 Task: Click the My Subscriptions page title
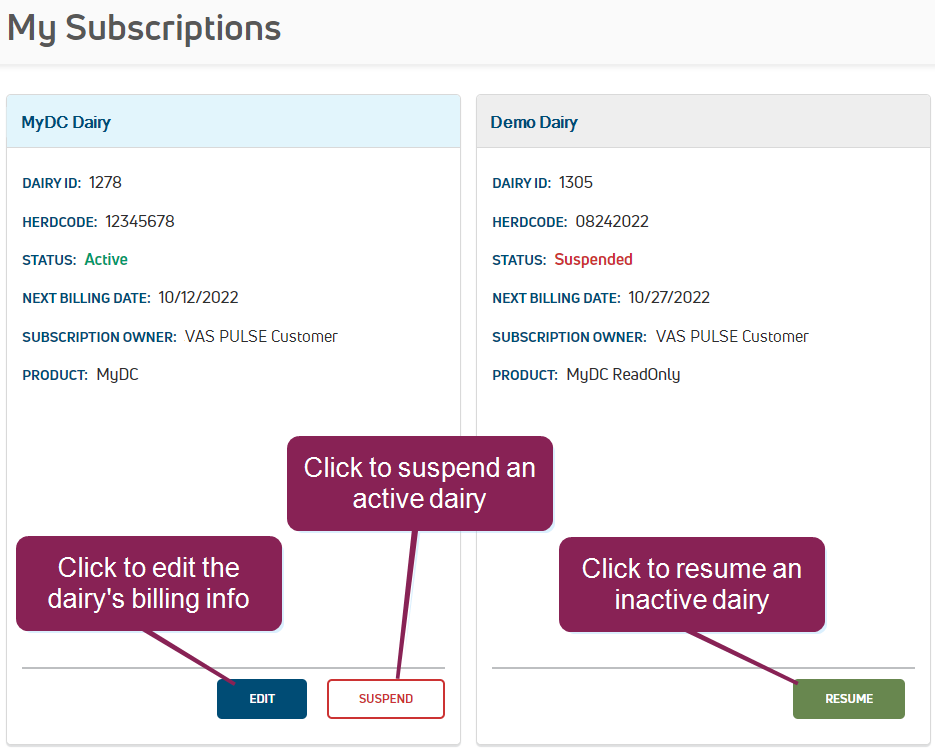pyautogui.click(x=144, y=28)
